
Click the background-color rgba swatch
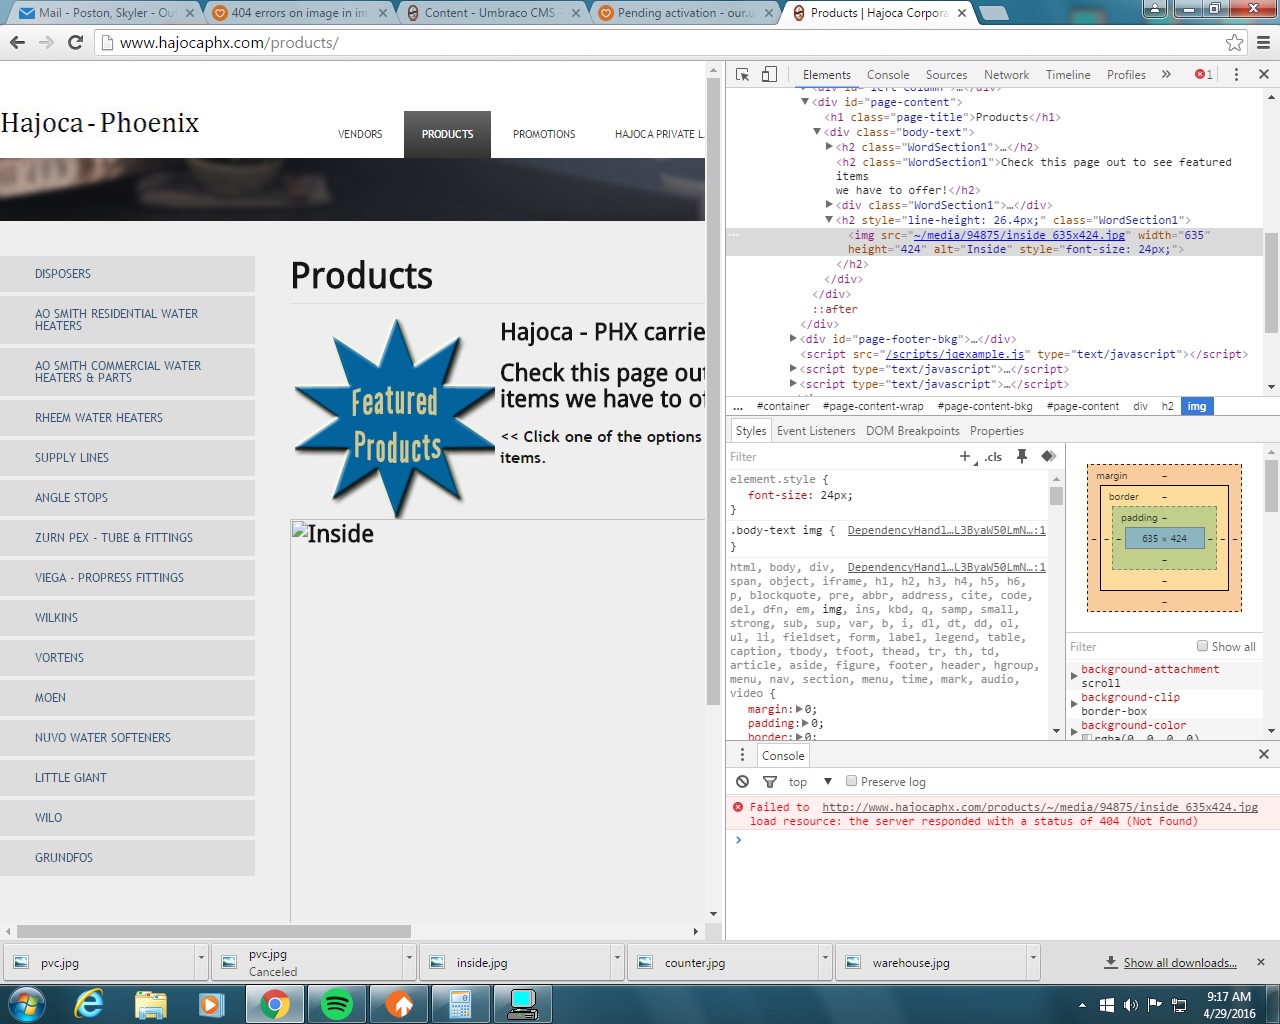tap(1087, 738)
